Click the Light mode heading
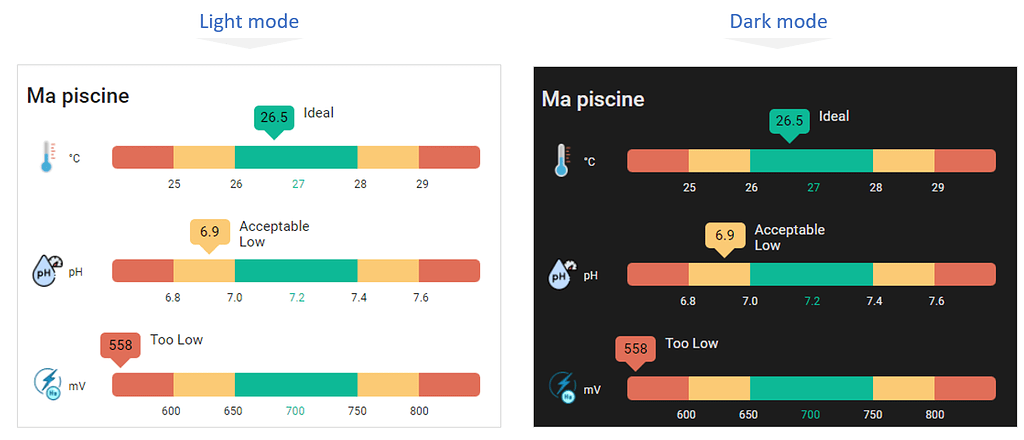Viewport: 1024px width, 440px height. pyautogui.click(x=249, y=21)
